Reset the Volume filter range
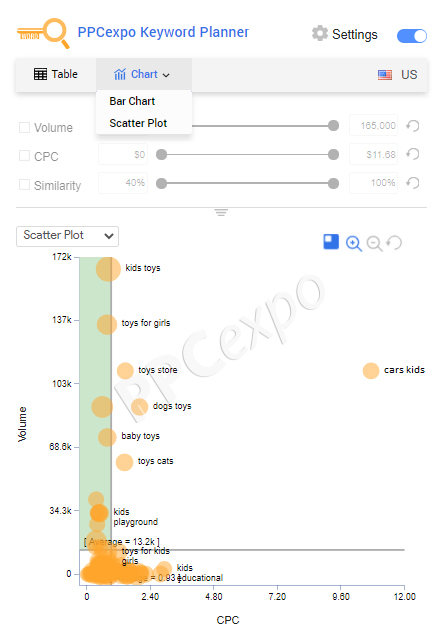This screenshot has height=642, width=439. [x=413, y=126]
